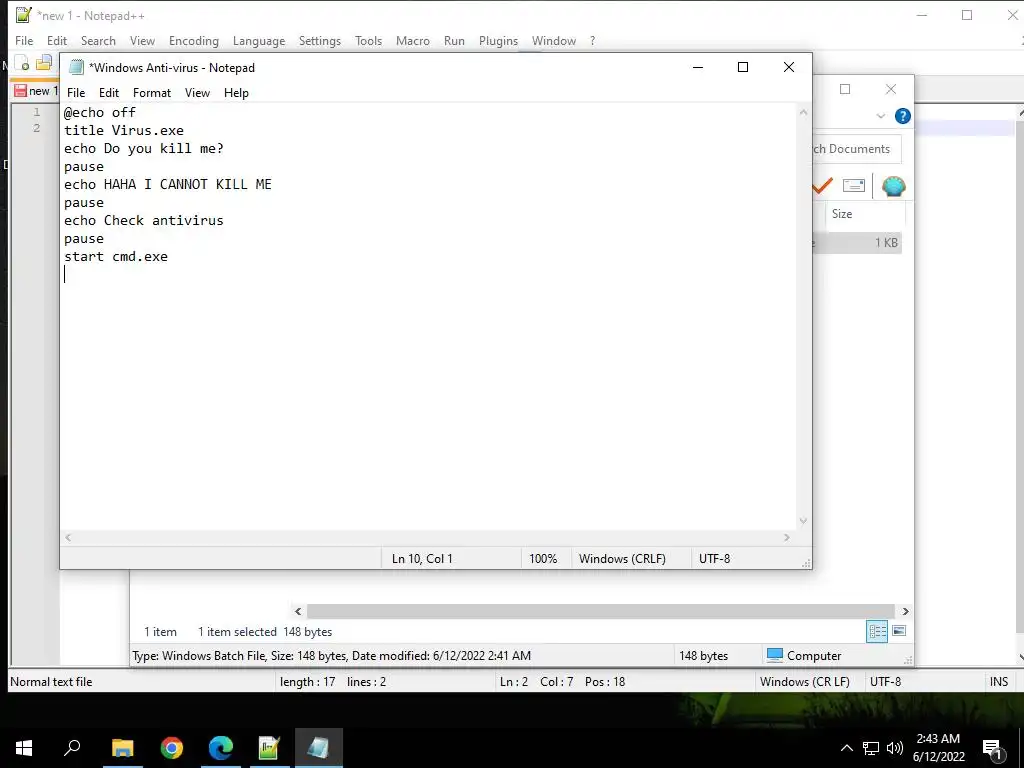Image resolution: width=1024 pixels, height=768 pixels.
Task: Click the Notepad++ Open file toolbar icon
Action: [x=44, y=63]
